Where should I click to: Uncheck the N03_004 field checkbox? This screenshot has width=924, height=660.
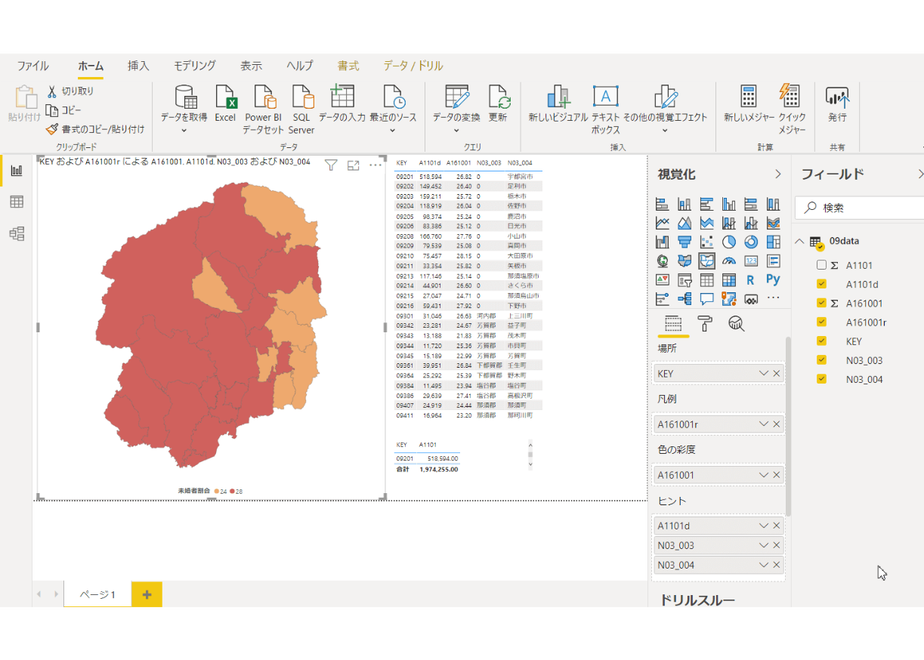pos(821,378)
